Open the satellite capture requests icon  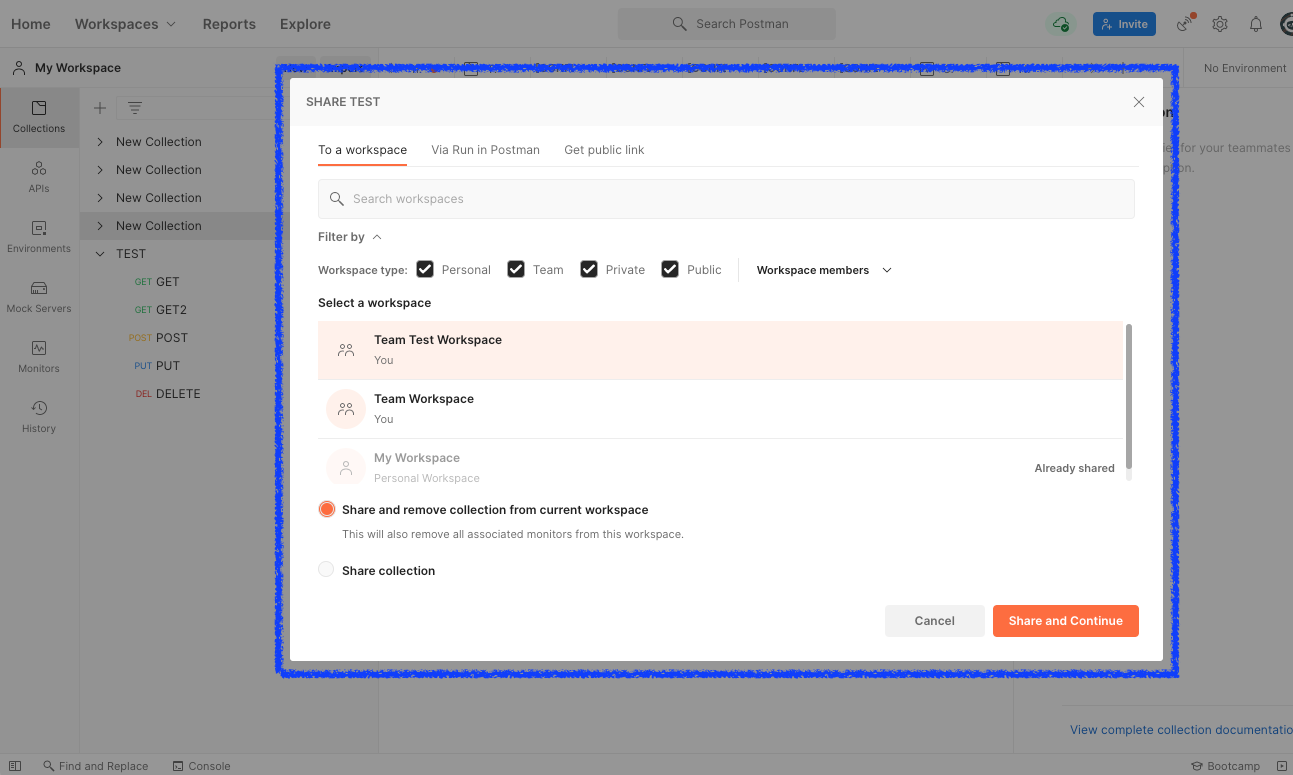click(1185, 24)
